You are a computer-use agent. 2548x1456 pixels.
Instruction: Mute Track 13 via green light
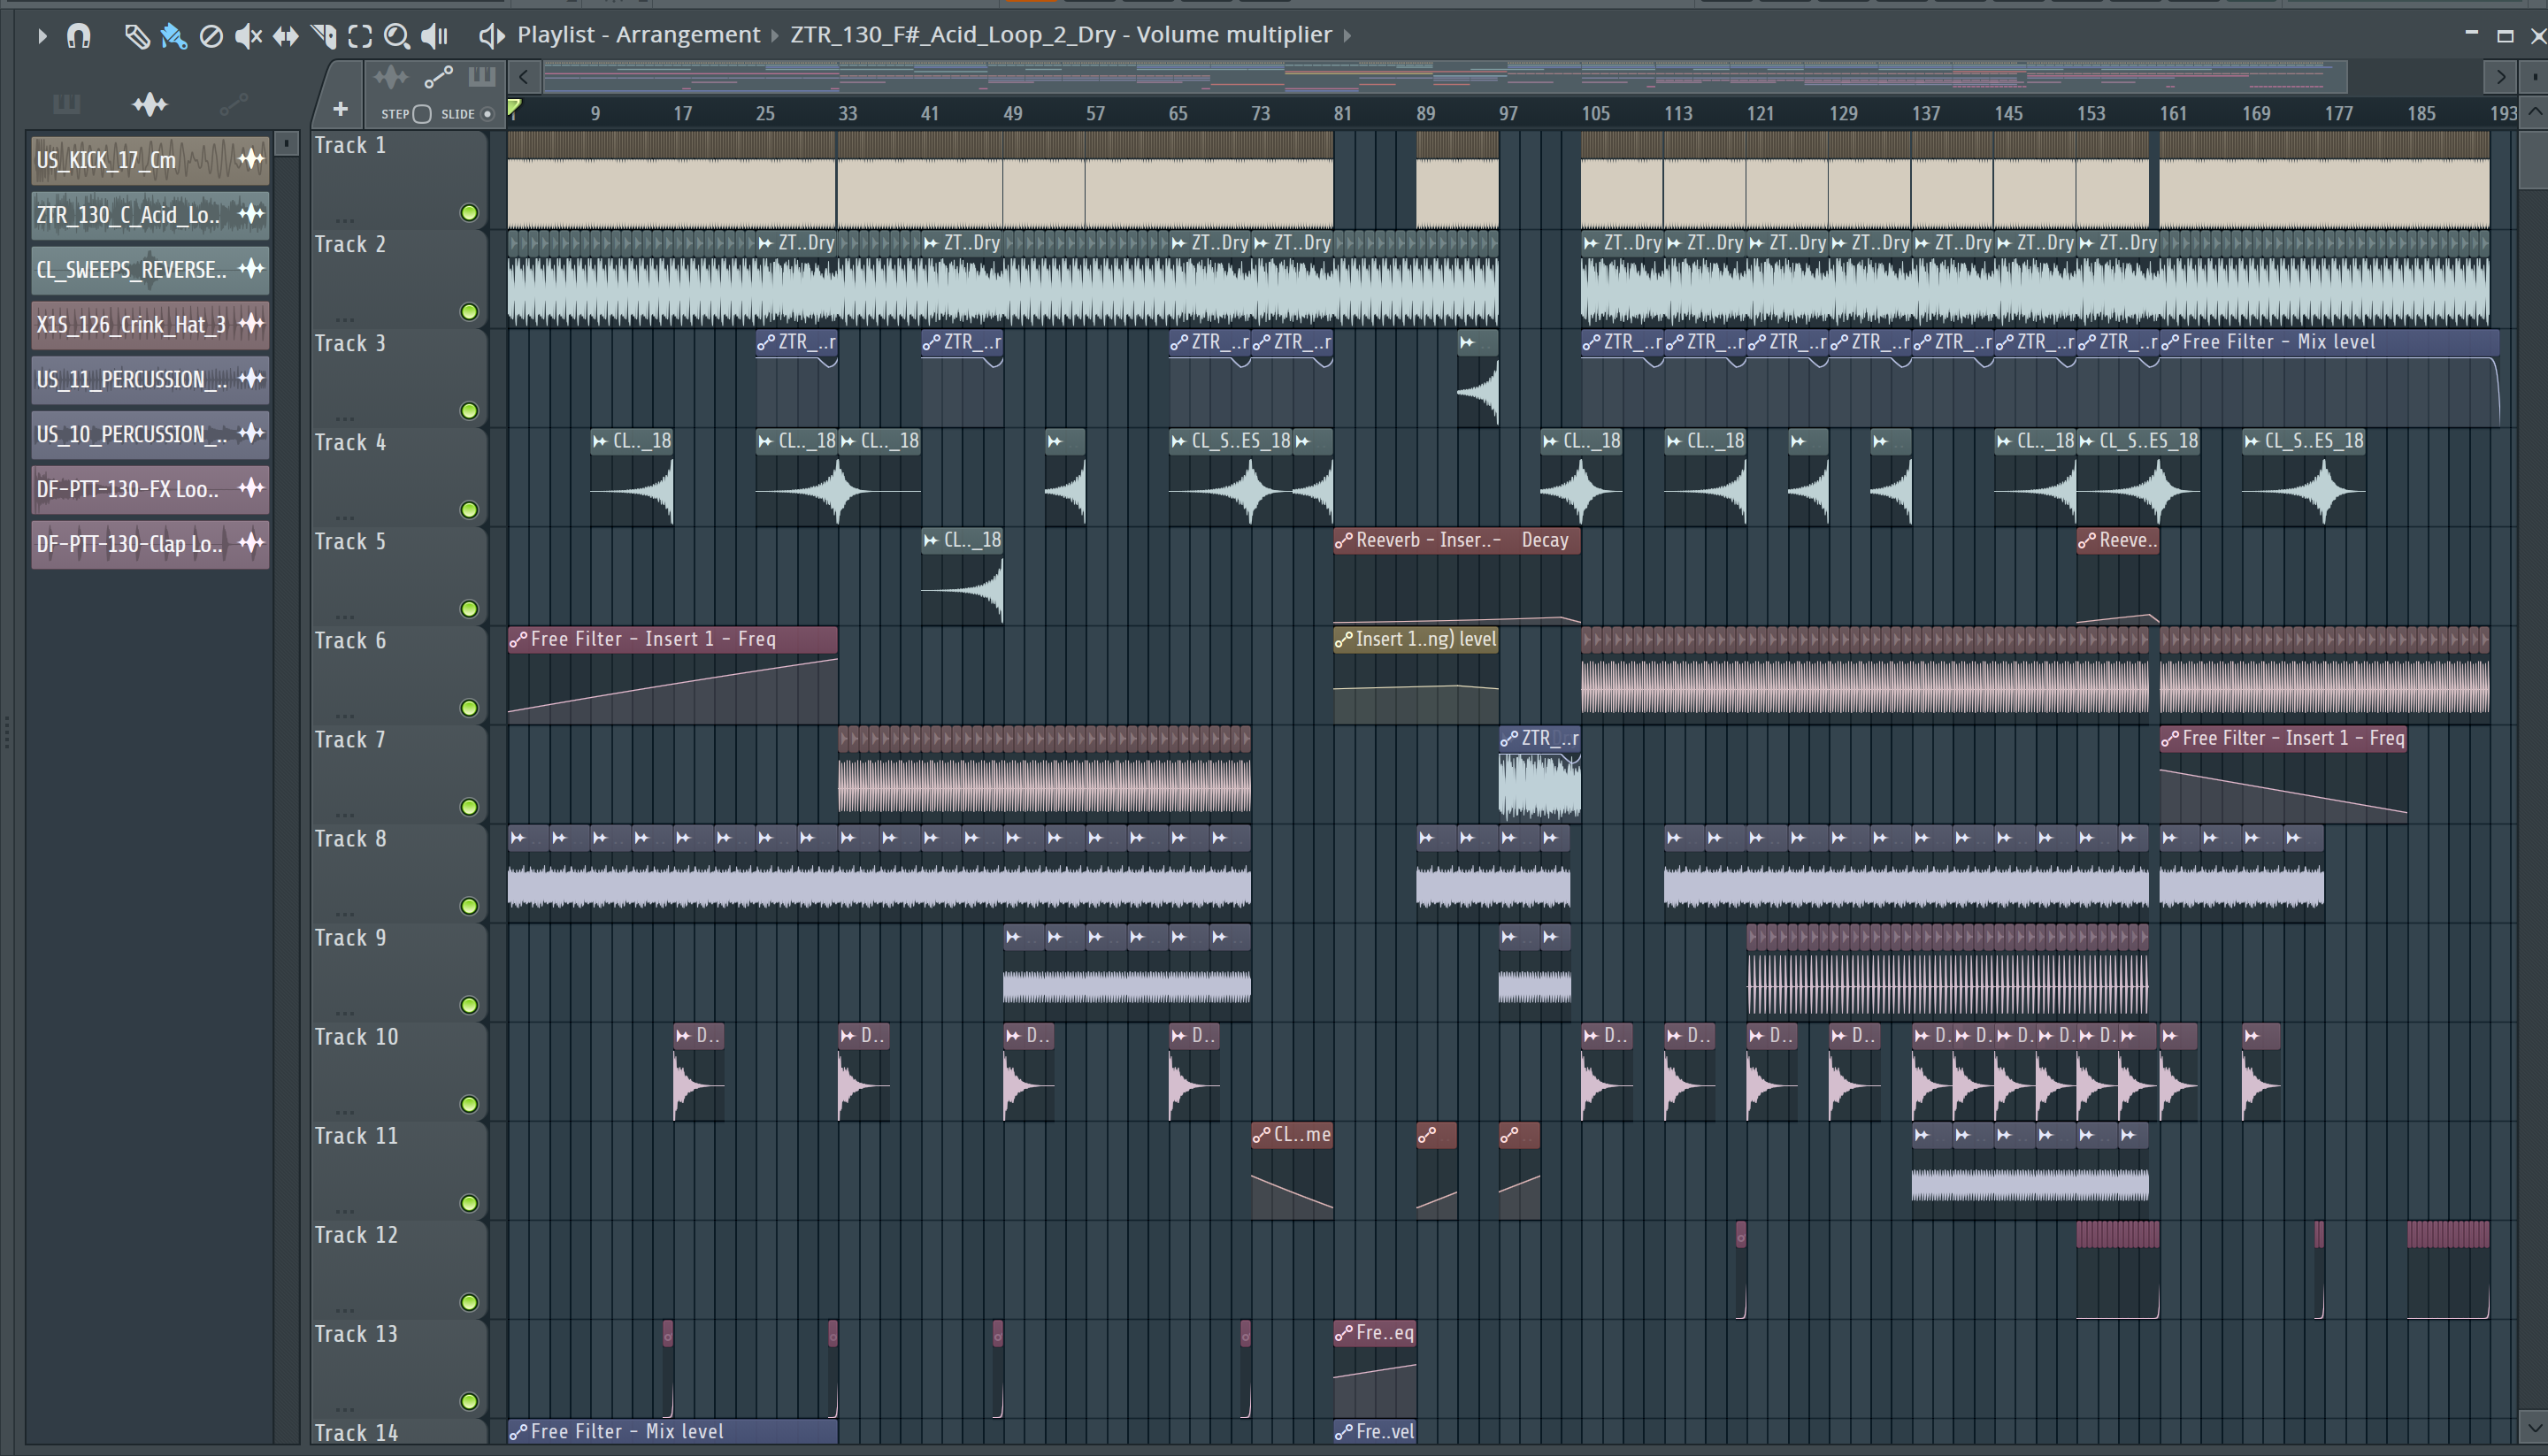coord(469,1401)
